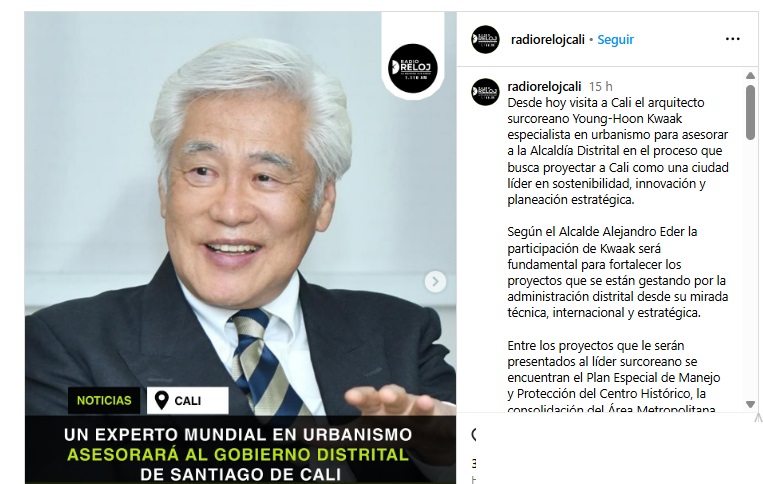Click the NOTICIAS label on the image

click(x=104, y=400)
